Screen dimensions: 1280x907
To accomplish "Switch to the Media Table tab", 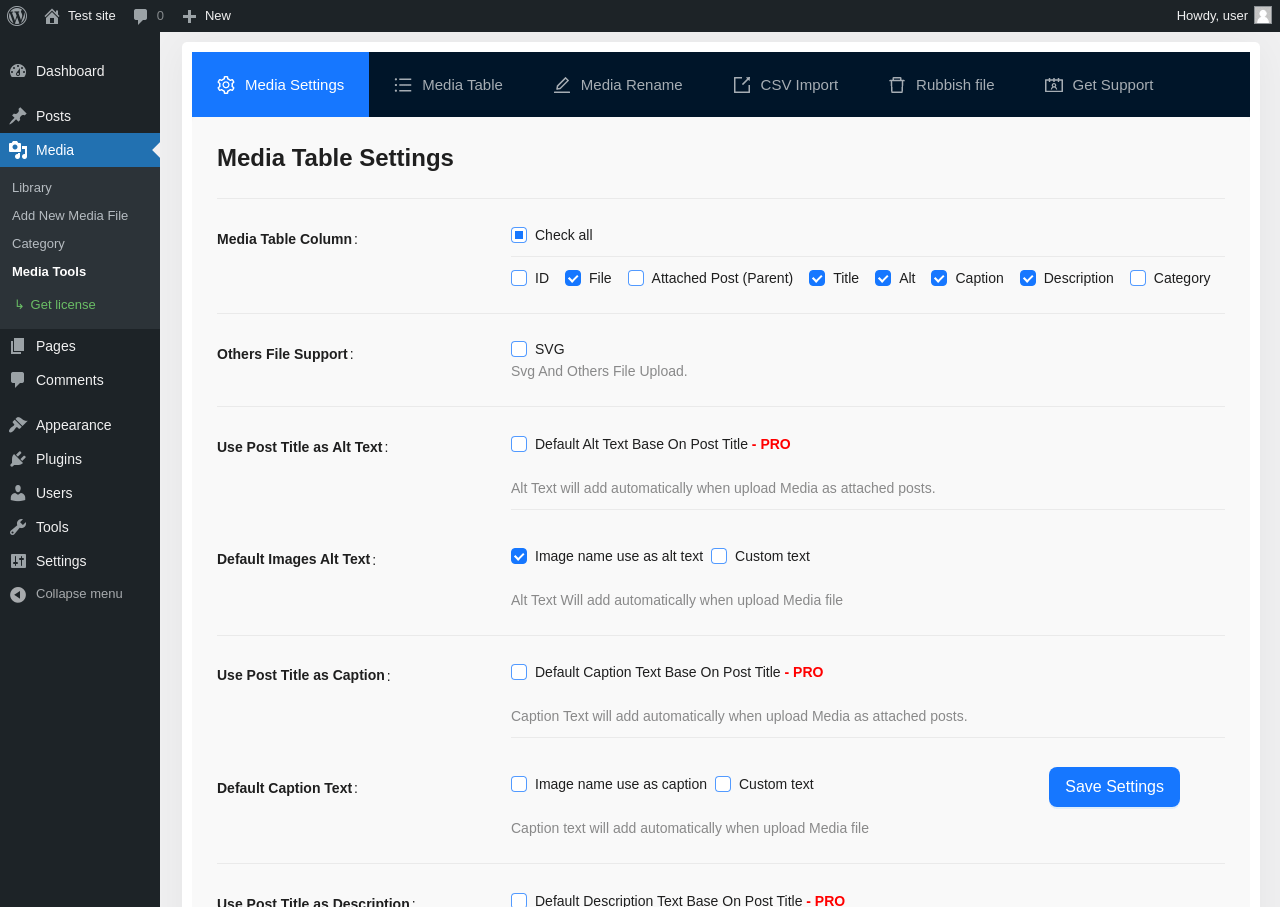I will point(449,85).
